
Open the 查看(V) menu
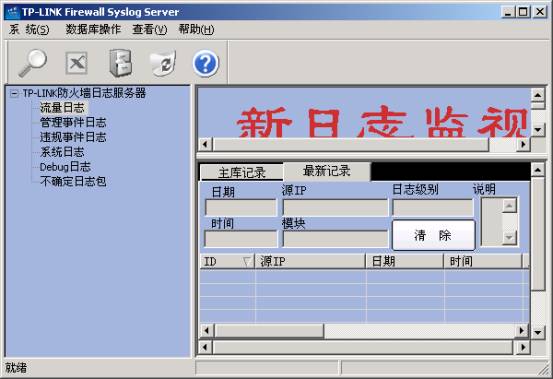[150, 30]
